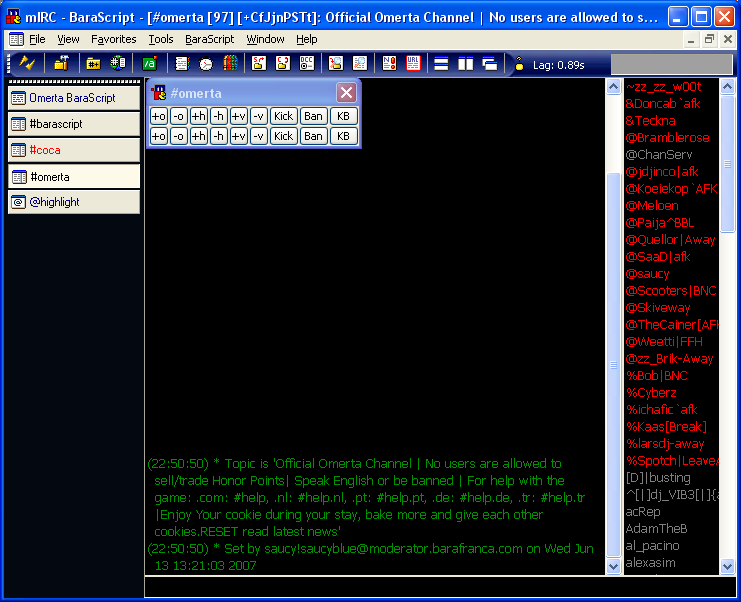Open the Scripts Editor toolbar icon

click(x=149, y=64)
